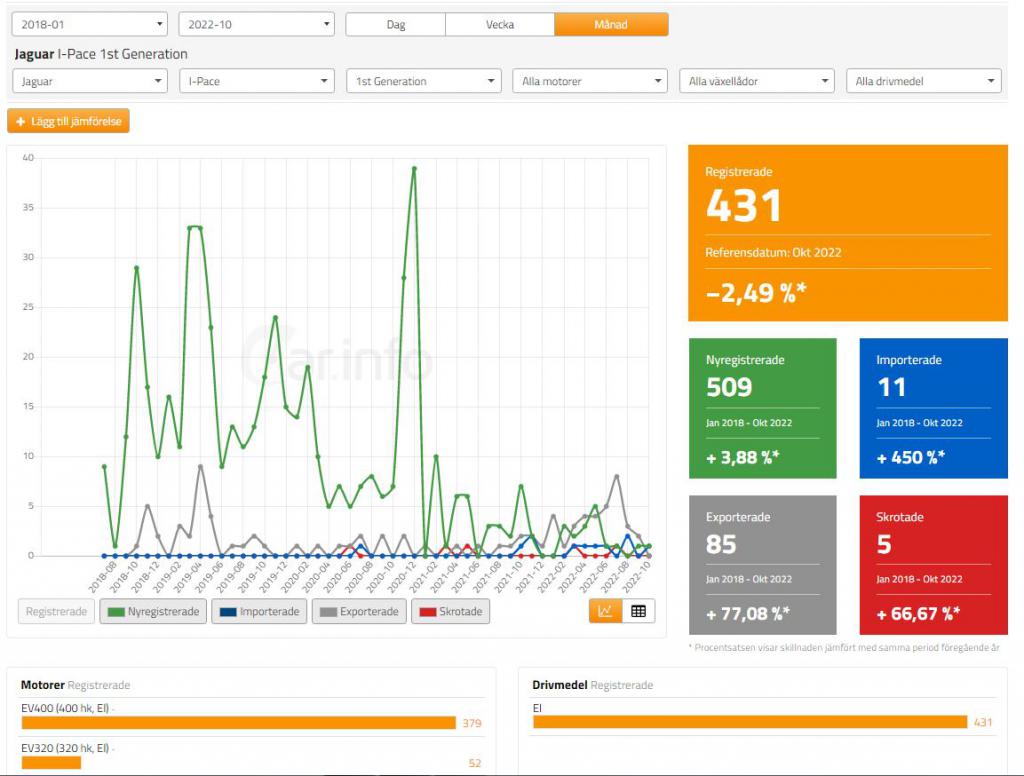Switch to the Dag view tab

pyautogui.click(x=396, y=25)
